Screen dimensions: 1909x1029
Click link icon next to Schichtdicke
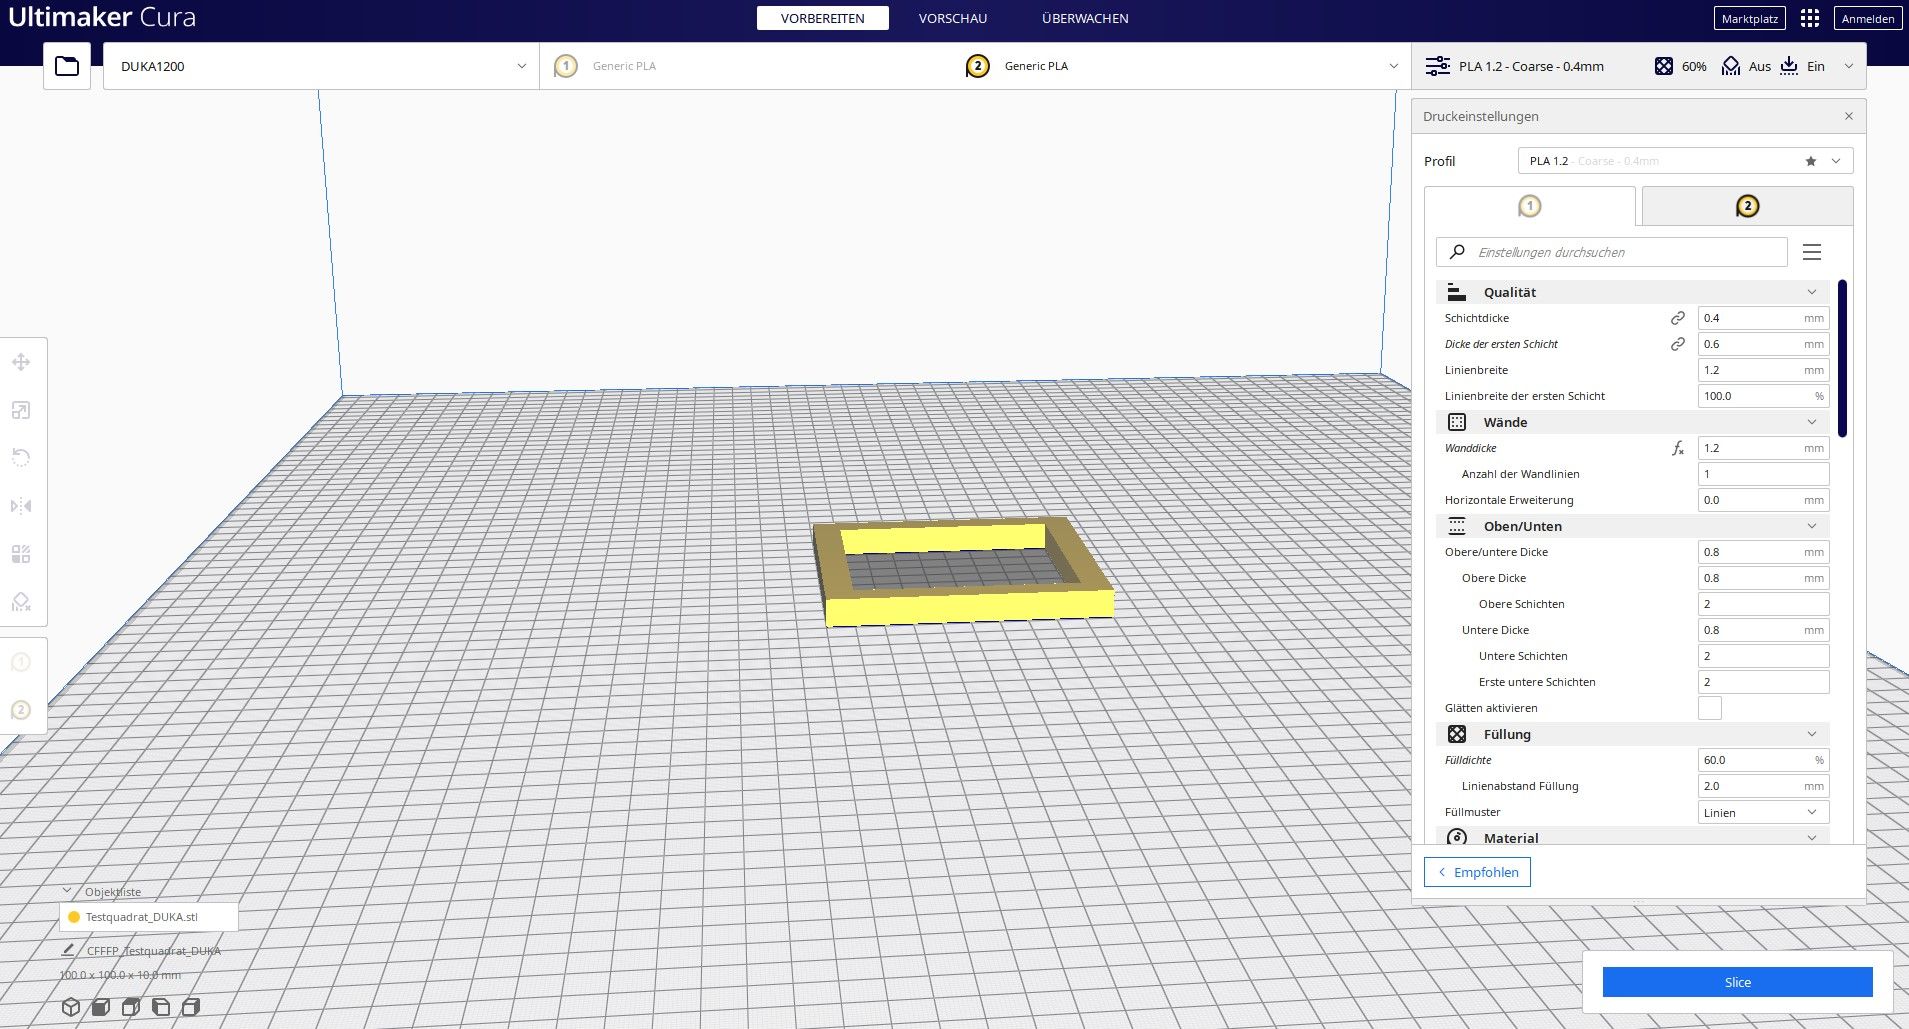click(x=1678, y=318)
